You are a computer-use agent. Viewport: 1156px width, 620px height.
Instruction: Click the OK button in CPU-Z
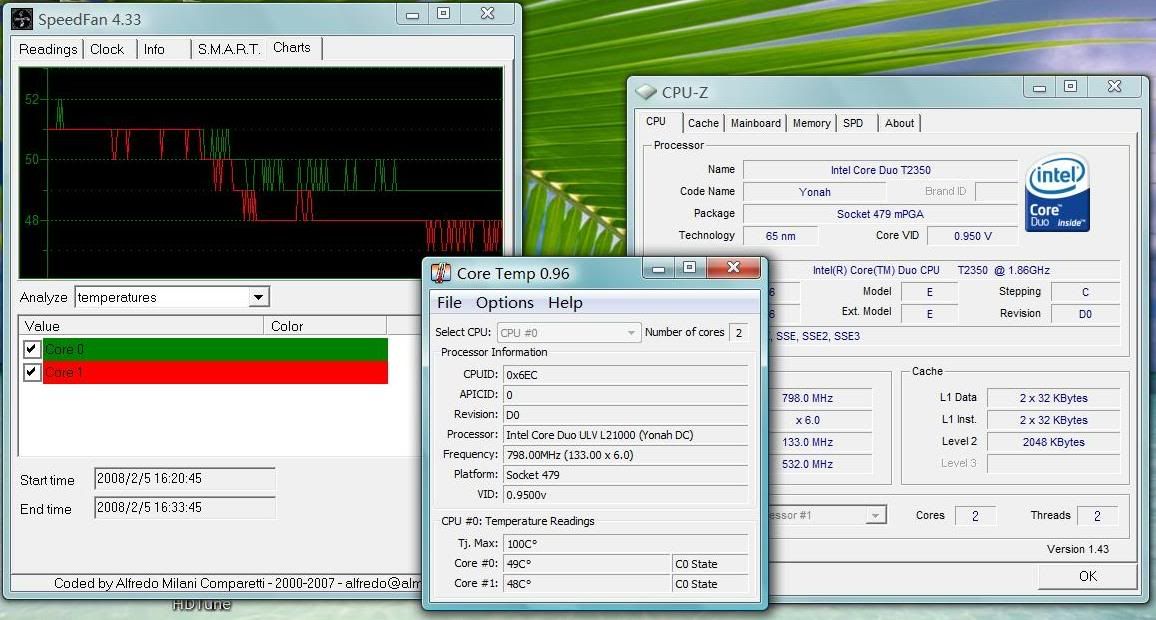[x=1087, y=577]
